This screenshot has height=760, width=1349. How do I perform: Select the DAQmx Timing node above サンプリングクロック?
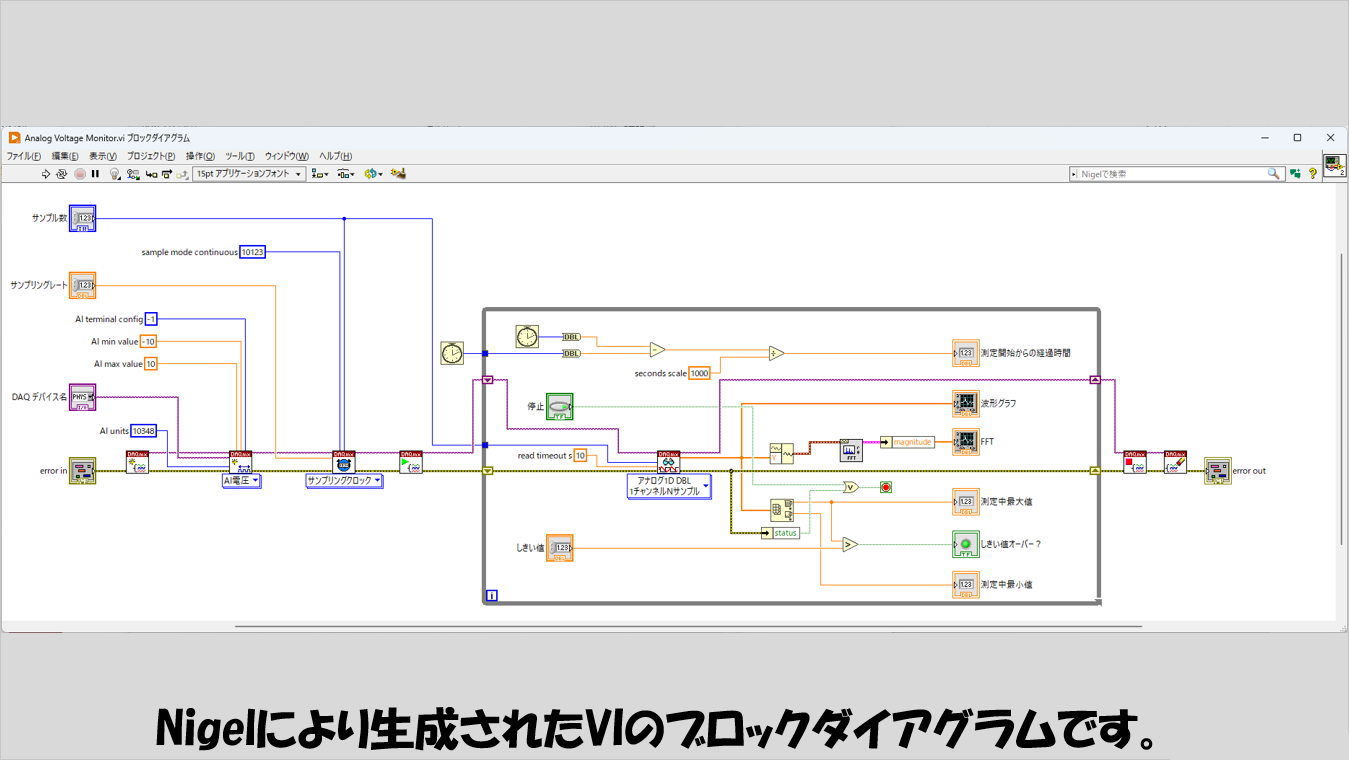click(344, 461)
